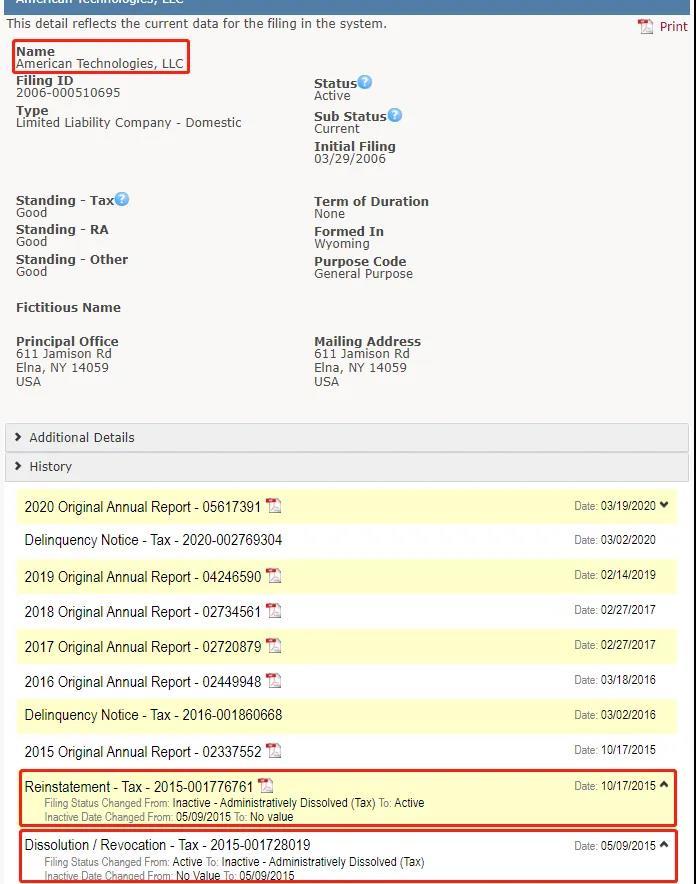
Task: Open the Status help icon
Action: click(365, 82)
